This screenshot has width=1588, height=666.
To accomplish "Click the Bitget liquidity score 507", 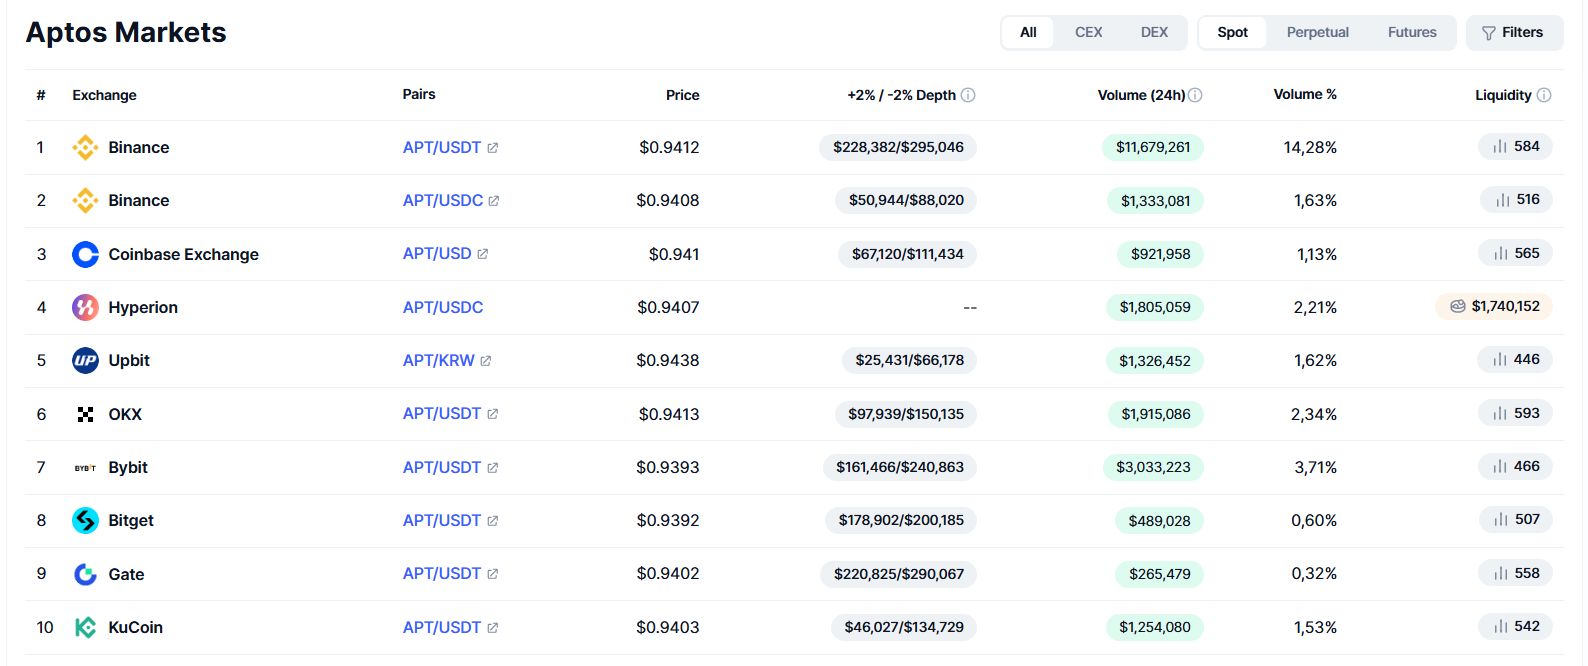I will (x=1515, y=520).
